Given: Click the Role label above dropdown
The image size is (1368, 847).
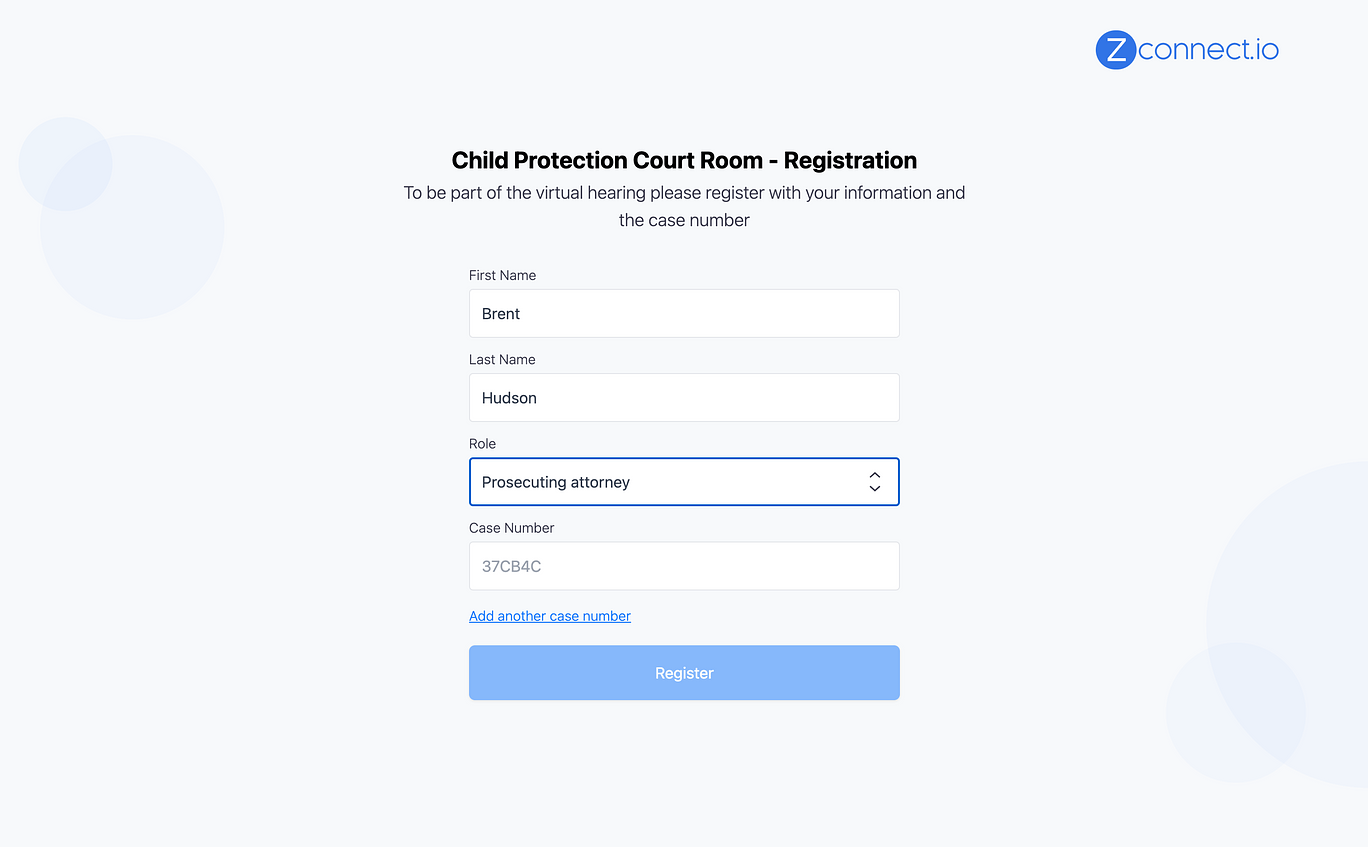Looking at the screenshot, I should 482,443.
